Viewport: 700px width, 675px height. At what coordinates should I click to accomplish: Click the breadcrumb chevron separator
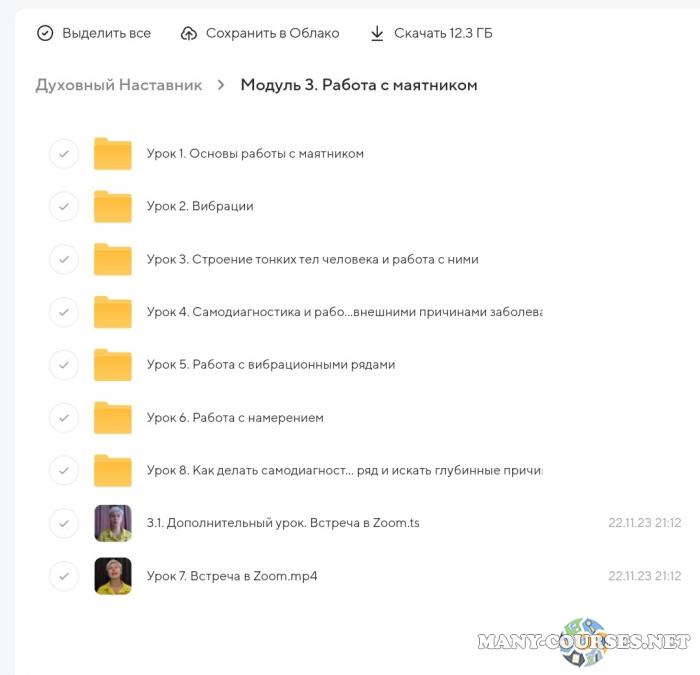tap(222, 85)
